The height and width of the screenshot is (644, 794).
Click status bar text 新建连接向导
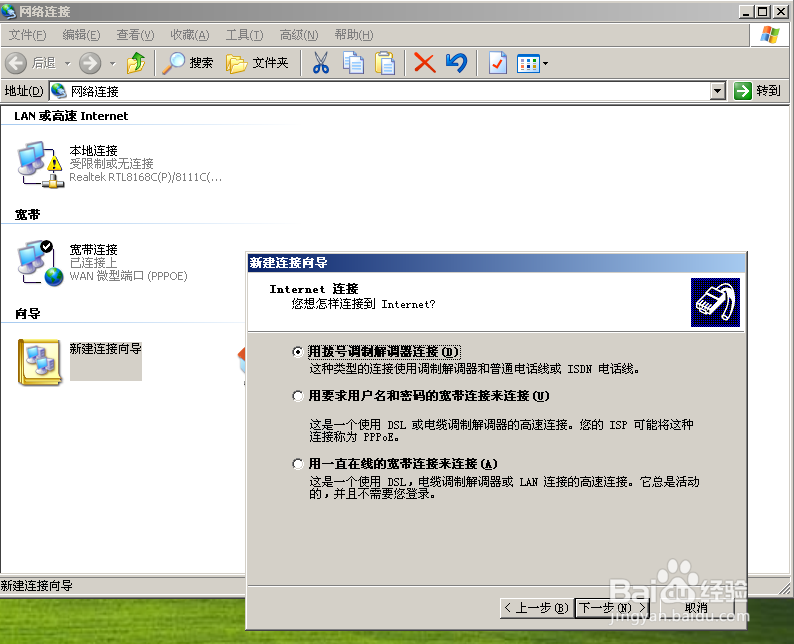(x=36, y=586)
